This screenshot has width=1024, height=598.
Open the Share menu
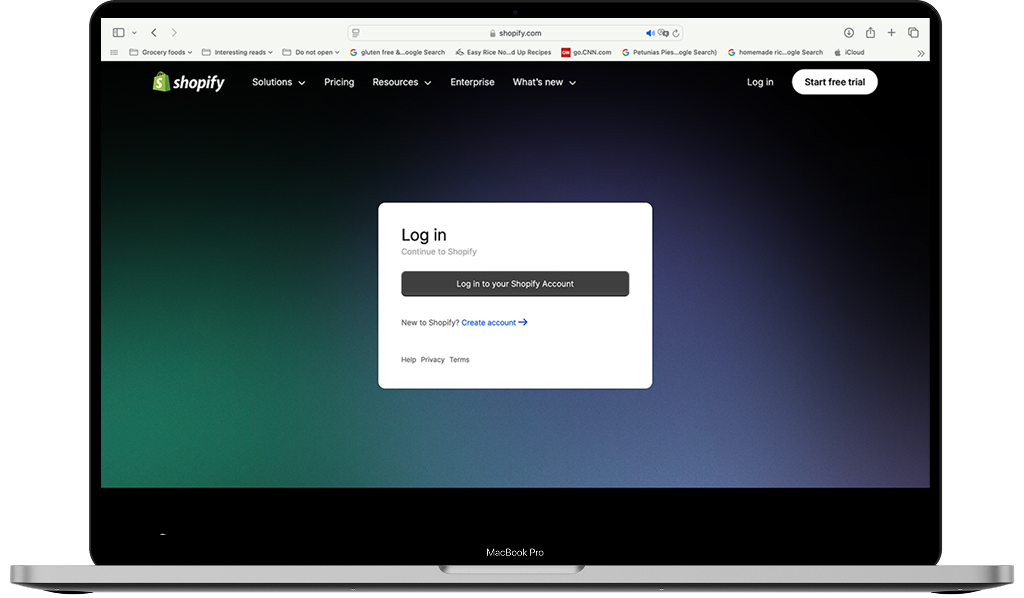coord(871,33)
